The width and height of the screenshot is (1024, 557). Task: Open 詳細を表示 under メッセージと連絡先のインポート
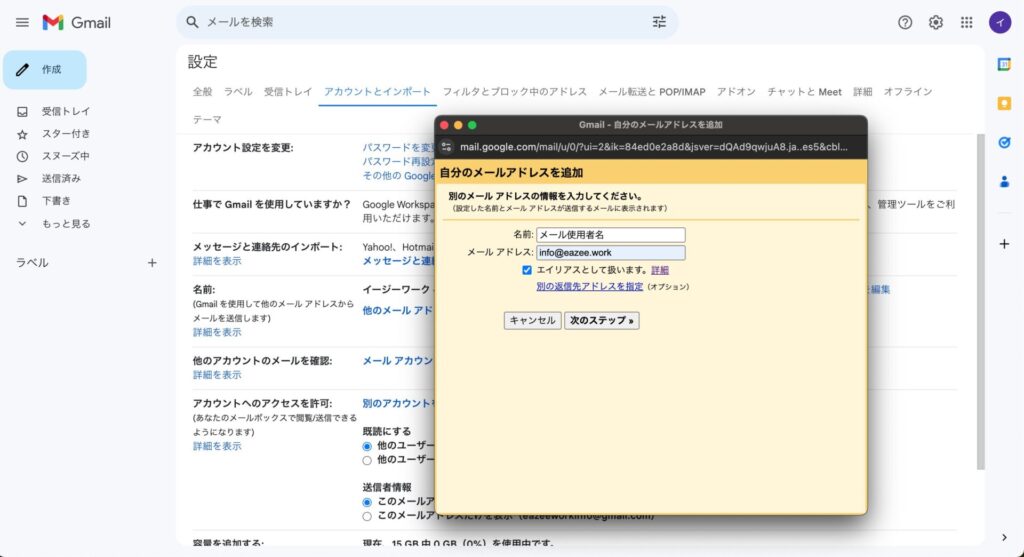click(x=217, y=261)
